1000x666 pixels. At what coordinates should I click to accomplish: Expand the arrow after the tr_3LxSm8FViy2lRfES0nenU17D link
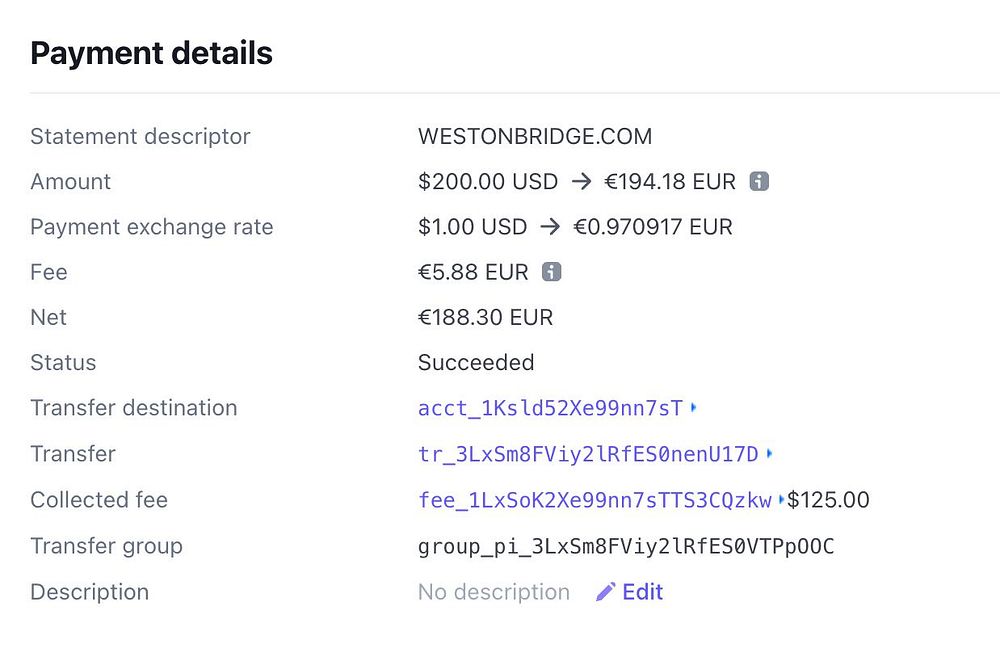click(x=769, y=454)
